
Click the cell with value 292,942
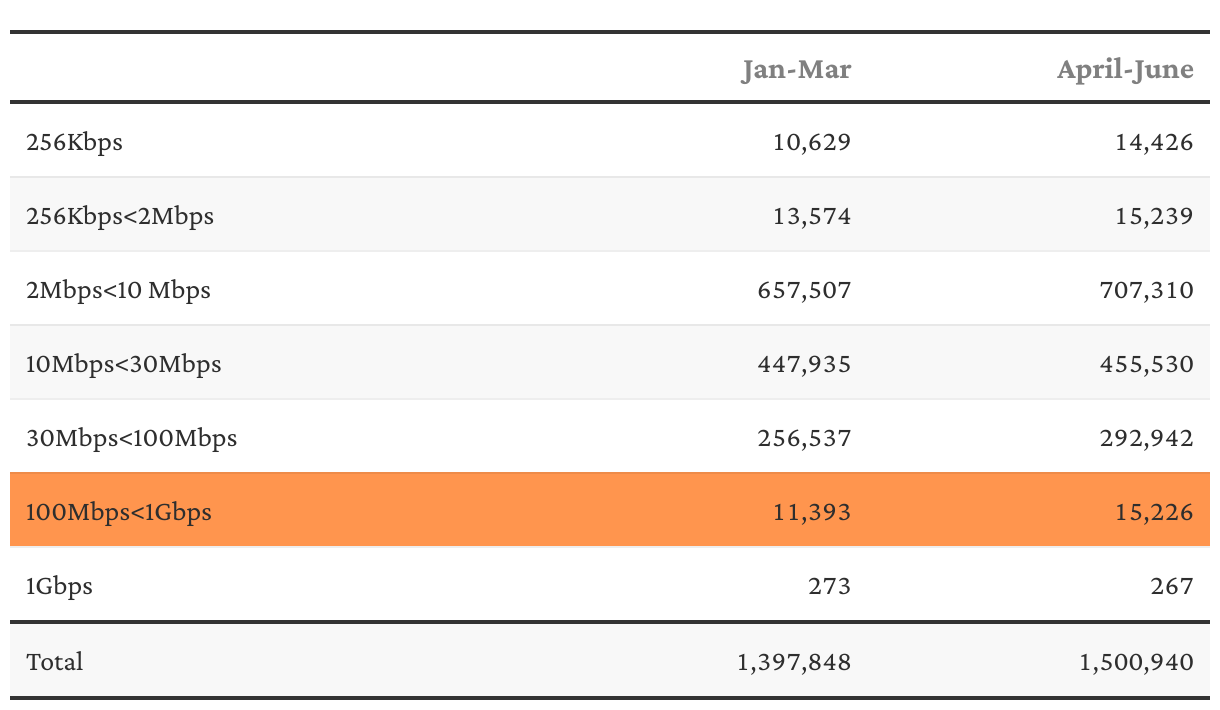pos(1147,438)
